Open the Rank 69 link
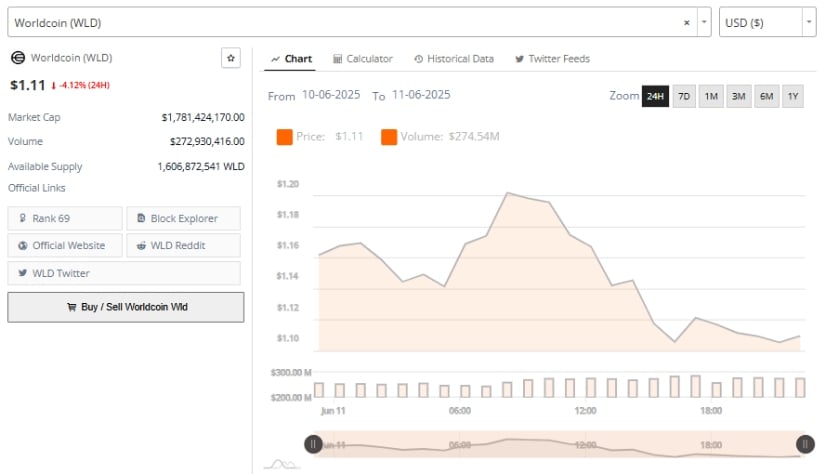Viewport: 825px width, 474px height. 65,218
